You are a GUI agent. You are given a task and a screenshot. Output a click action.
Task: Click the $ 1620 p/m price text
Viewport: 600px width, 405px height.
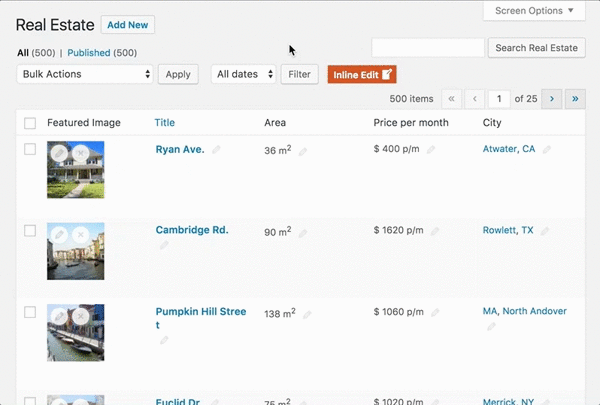click(399, 230)
